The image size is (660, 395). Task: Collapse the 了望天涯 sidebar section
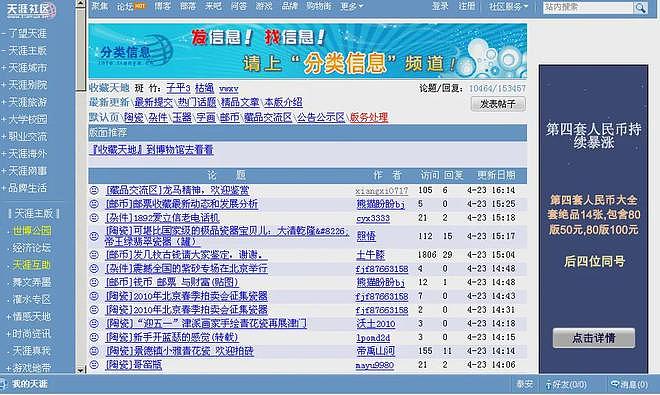pos(3,33)
